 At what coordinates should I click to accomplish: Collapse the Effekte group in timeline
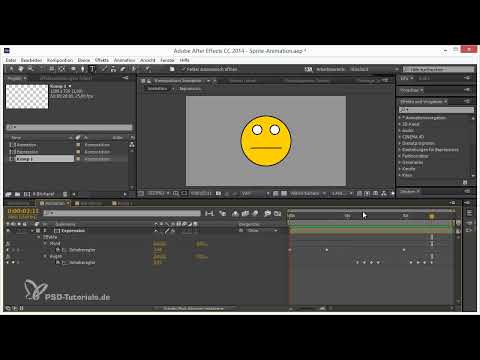(x=39, y=237)
